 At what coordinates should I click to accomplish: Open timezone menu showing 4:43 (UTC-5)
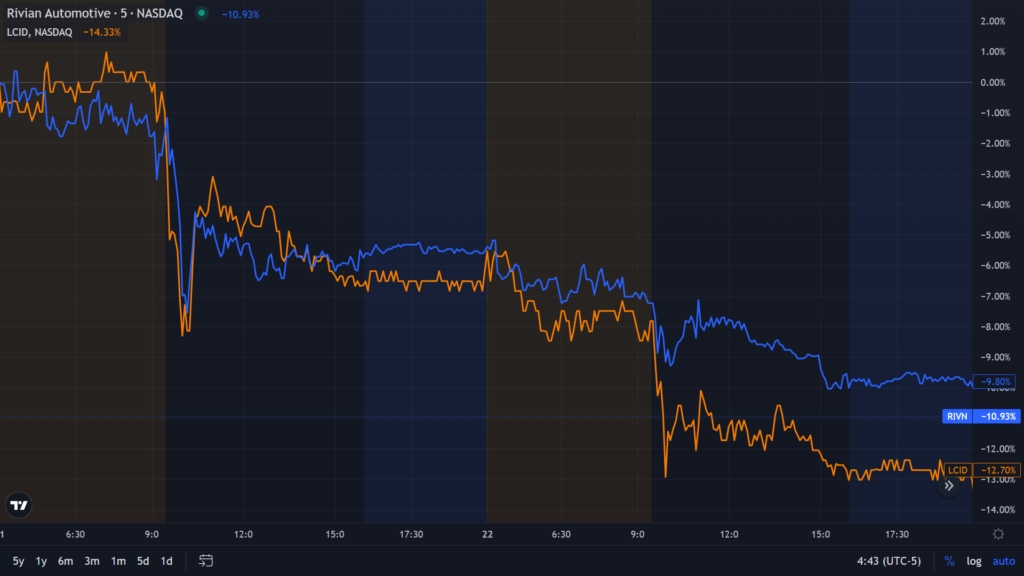click(x=889, y=561)
